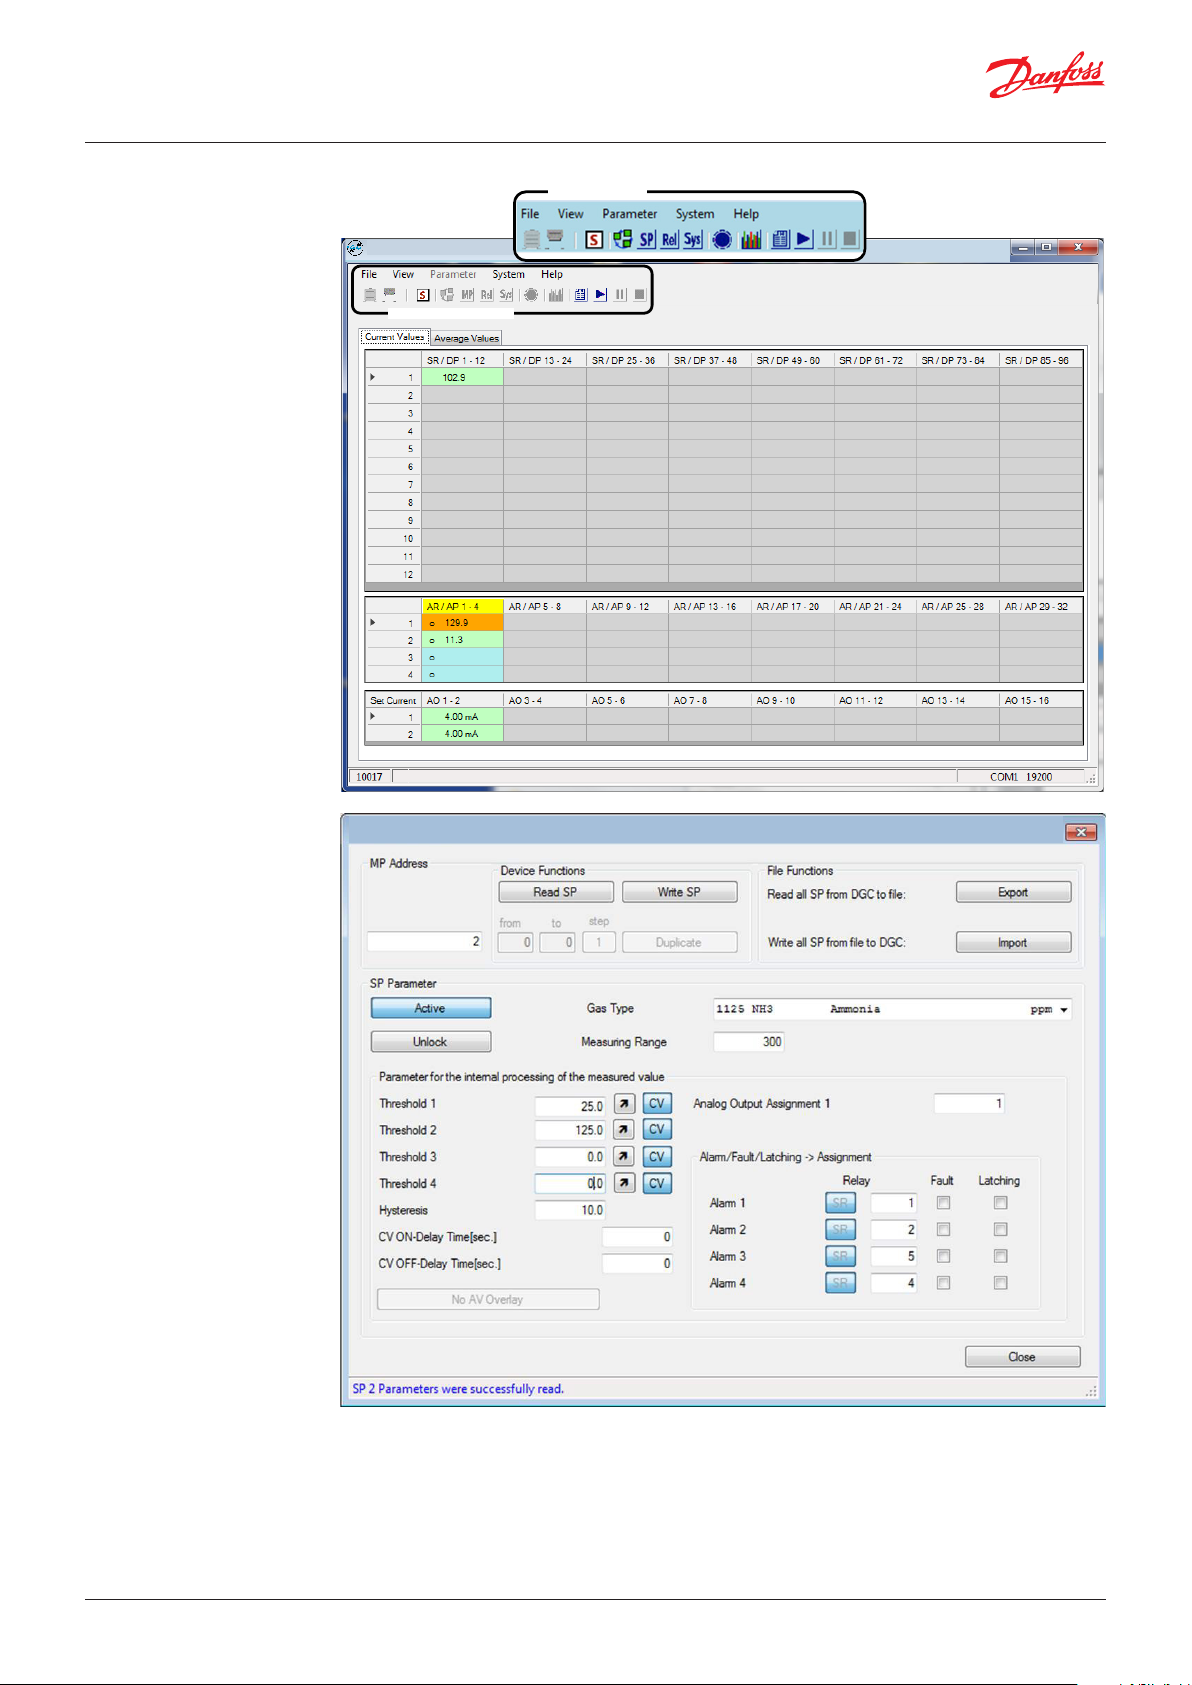Open File menu in the main window
This screenshot has height=1685, width=1192.
tap(369, 274)
